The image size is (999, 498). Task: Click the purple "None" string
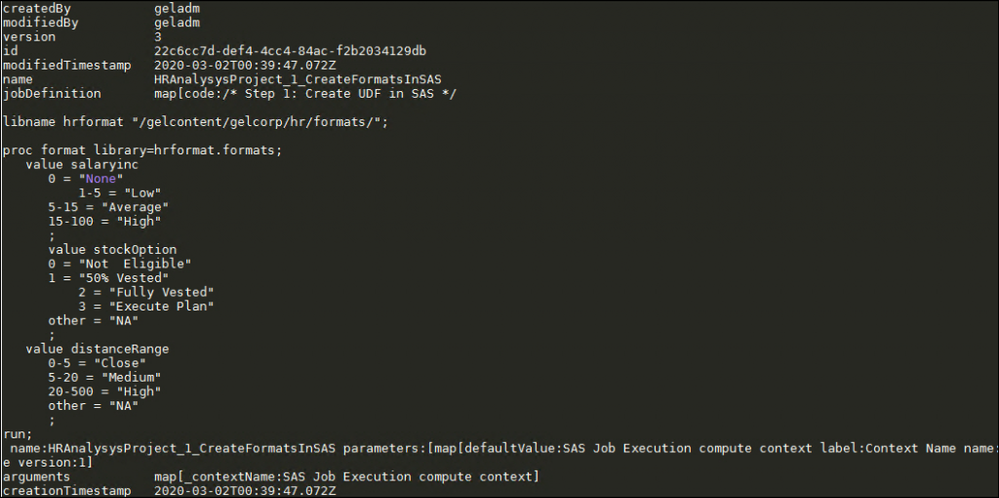[x=102, y=178]
